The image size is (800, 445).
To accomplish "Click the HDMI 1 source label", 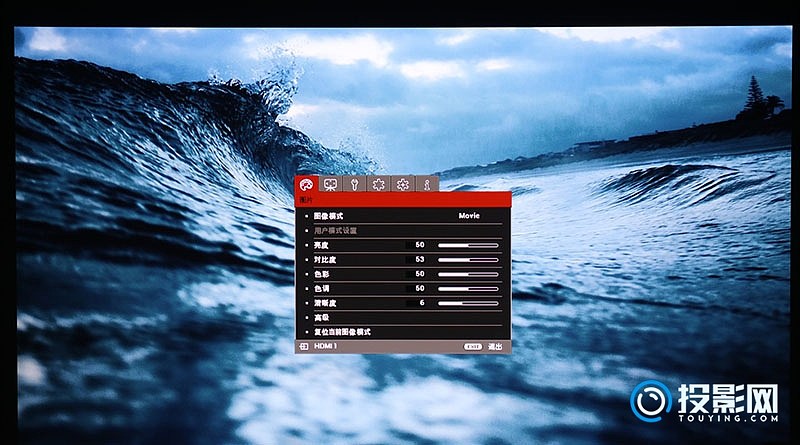I will [325, 346].
